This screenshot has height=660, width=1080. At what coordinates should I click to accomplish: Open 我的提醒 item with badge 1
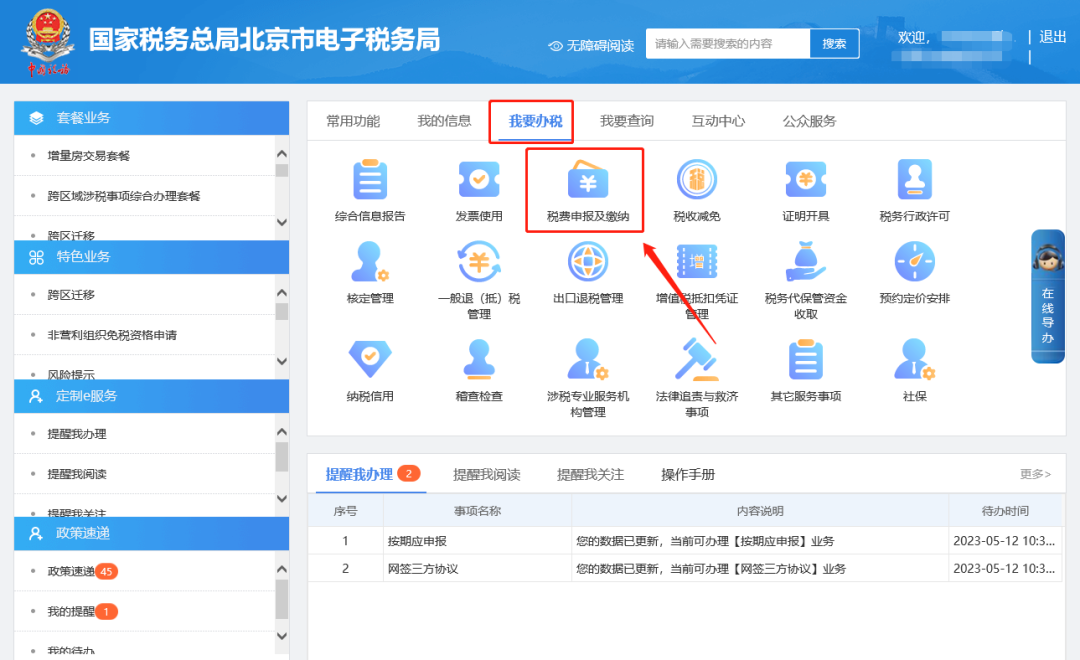point(82,611)
